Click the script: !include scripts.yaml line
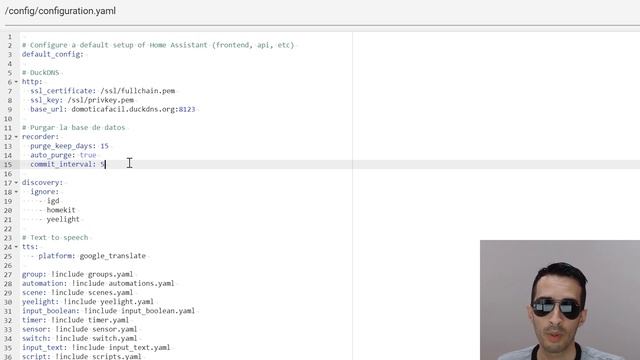The width and height of the screenshot is (640, 360). click(82, 356)
